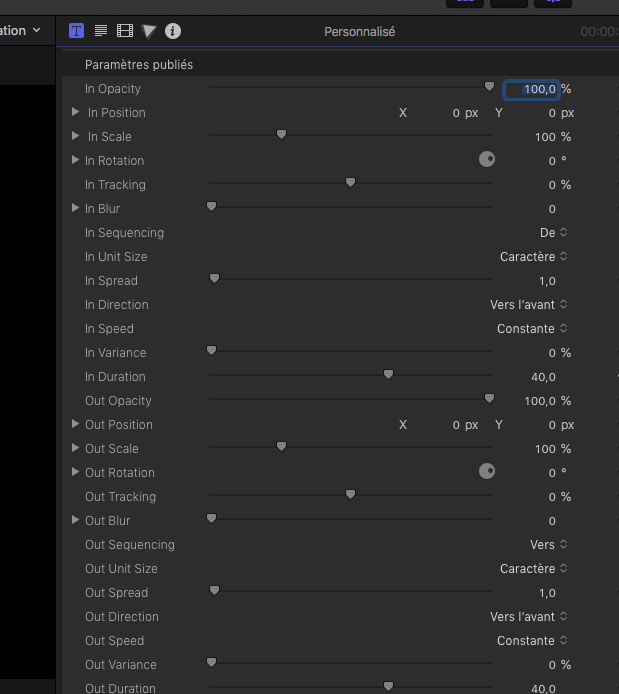619x694 pixels.
Task: Open the Video inspector filmstrip icon
Action: click(125, 31)
